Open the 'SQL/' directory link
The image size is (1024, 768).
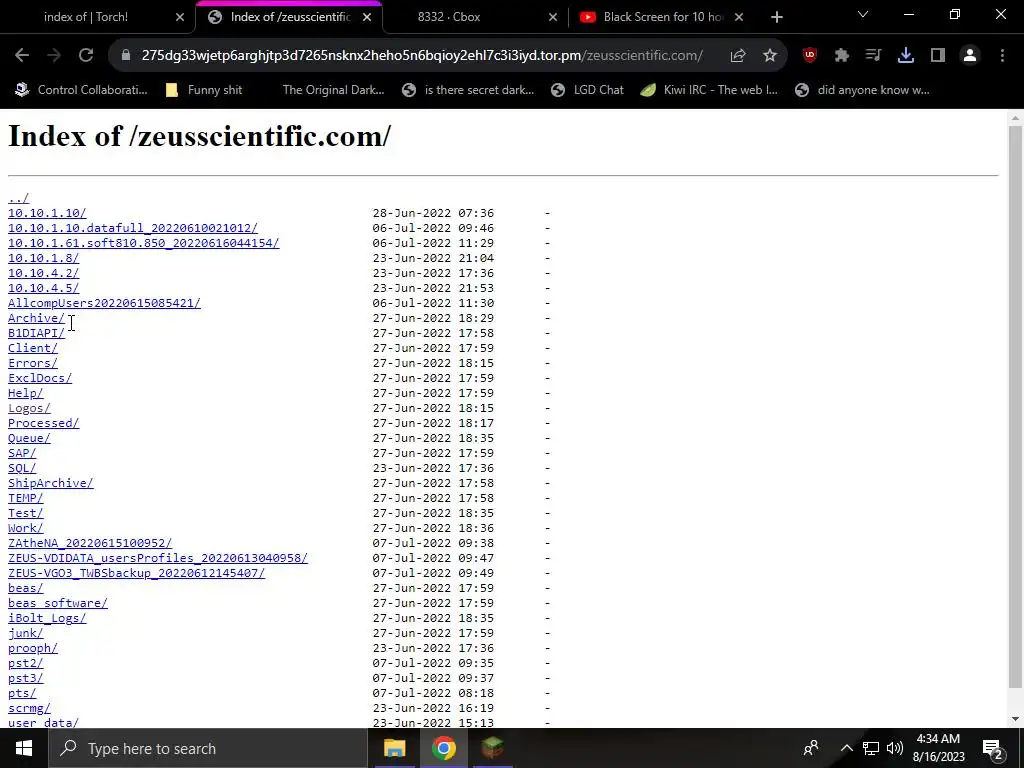[x=22, y=468]
